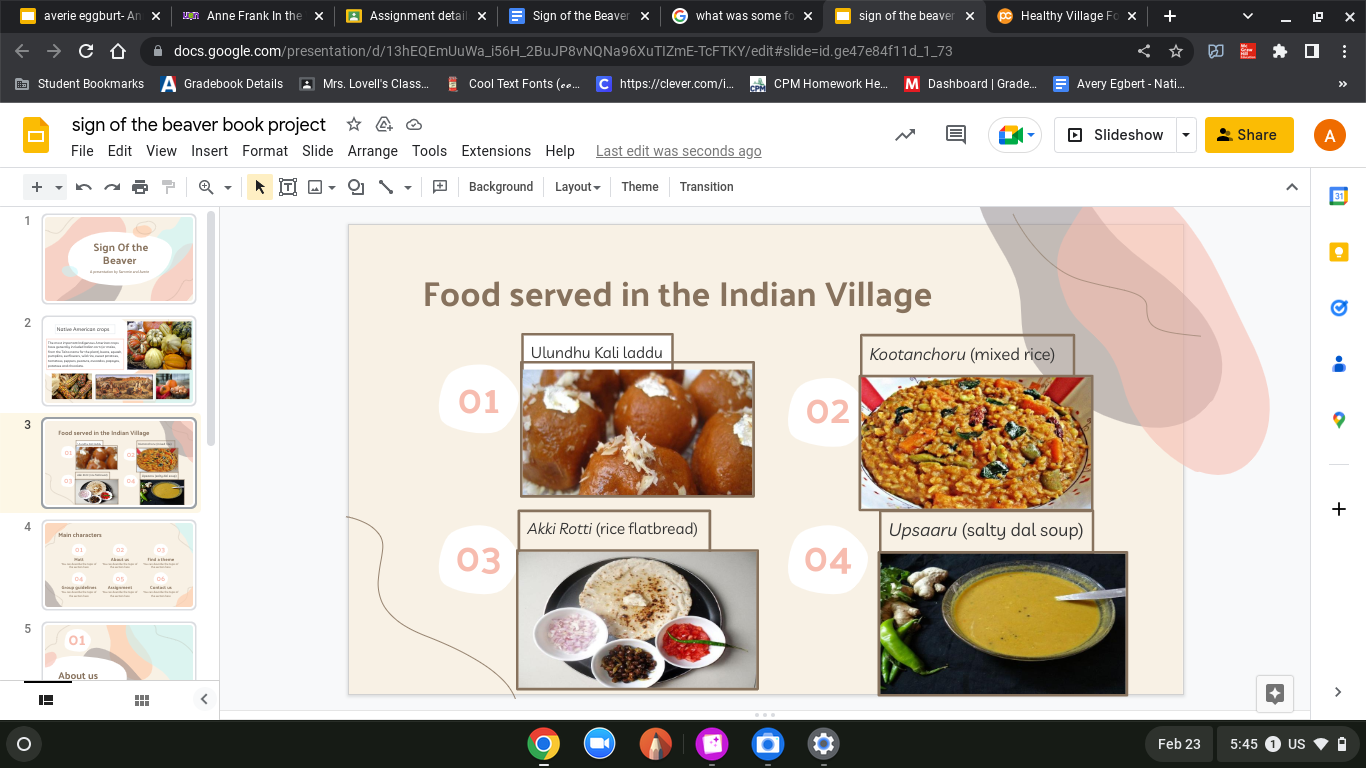The image size is (1366, 768).
Task: Open the Slideshow dropdown arrow
Action: [1186, 135]
